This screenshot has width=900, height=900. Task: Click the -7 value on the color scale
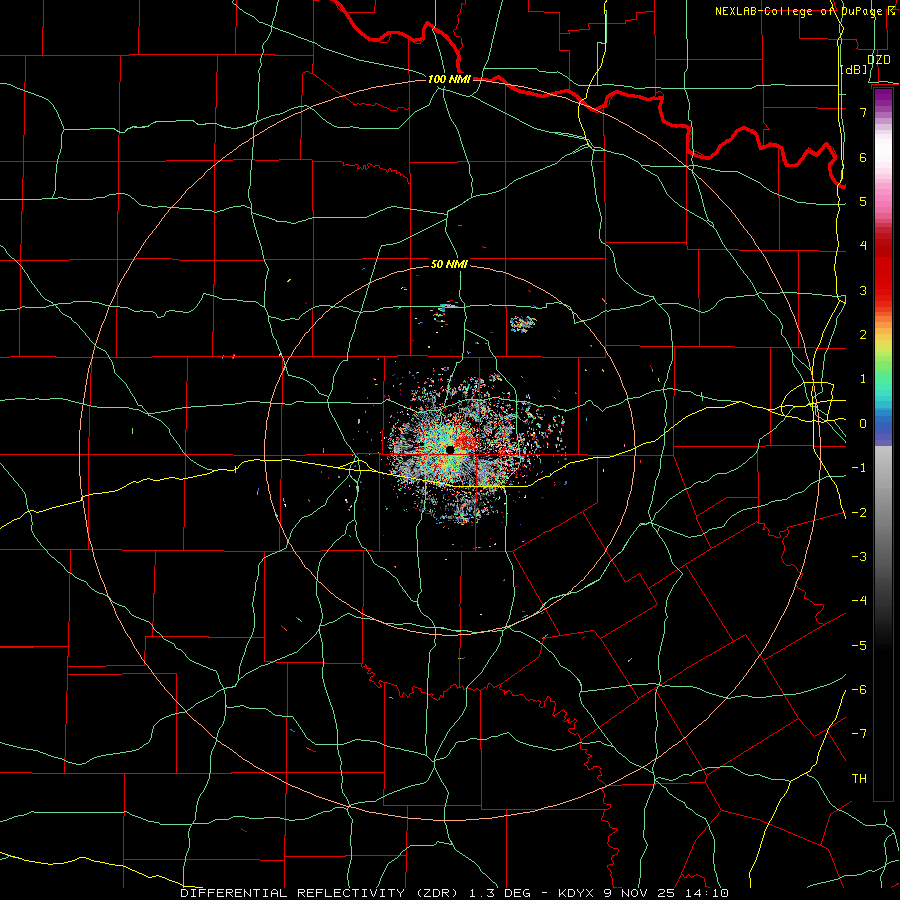[859, 734]
